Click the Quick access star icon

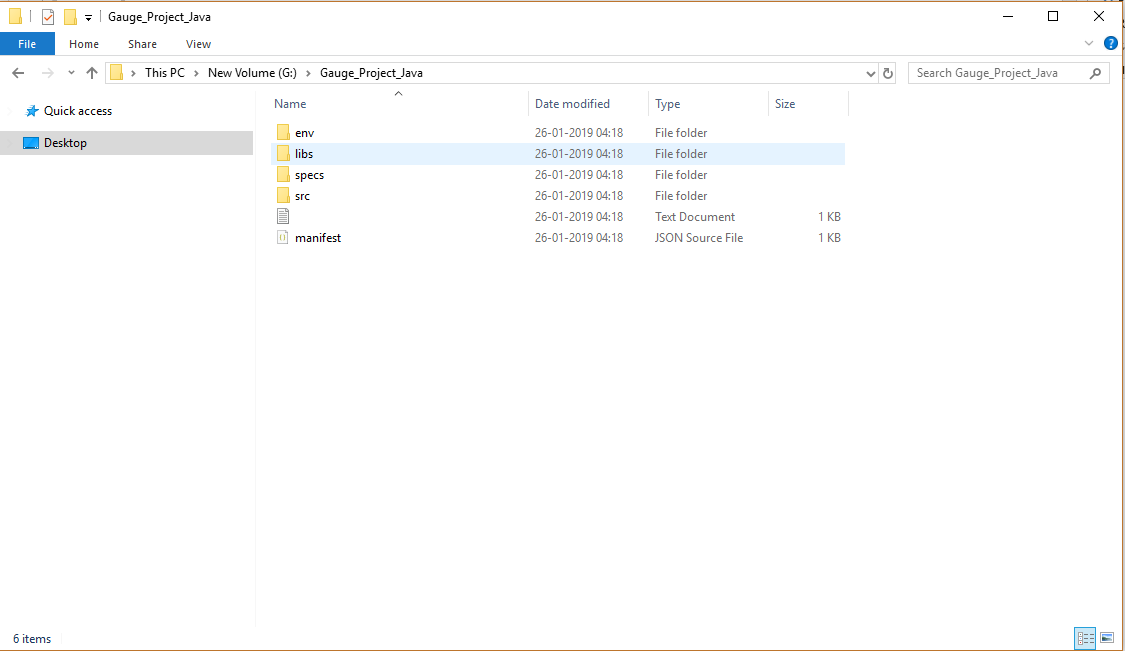pyautogui.click(x=32, y=111)
